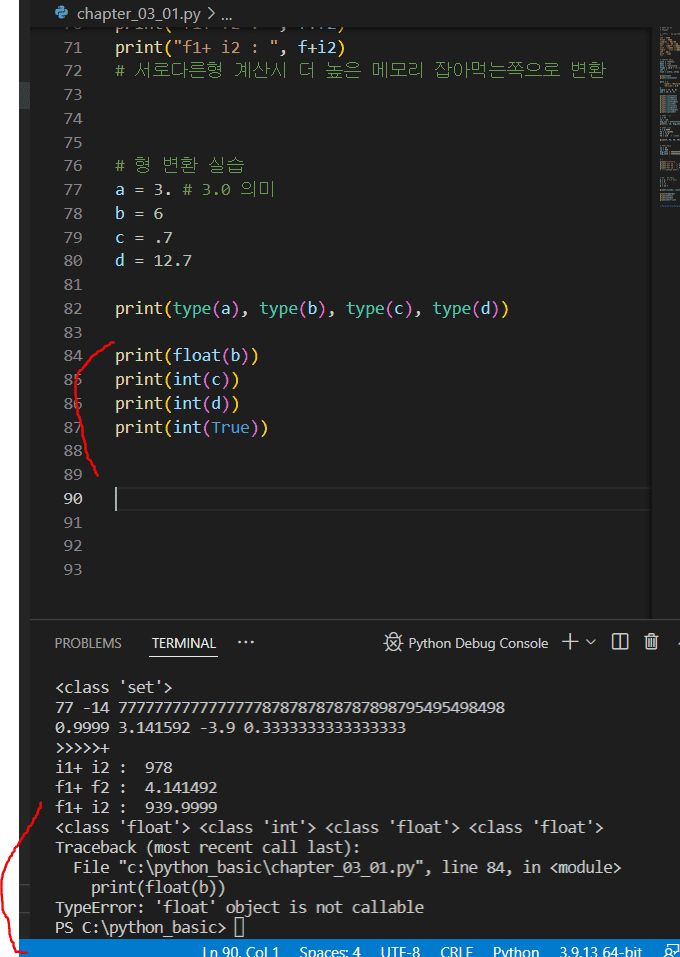
Task: Pick interpreter via 3.9.13 64-bit status item
Action: (601, 952)
